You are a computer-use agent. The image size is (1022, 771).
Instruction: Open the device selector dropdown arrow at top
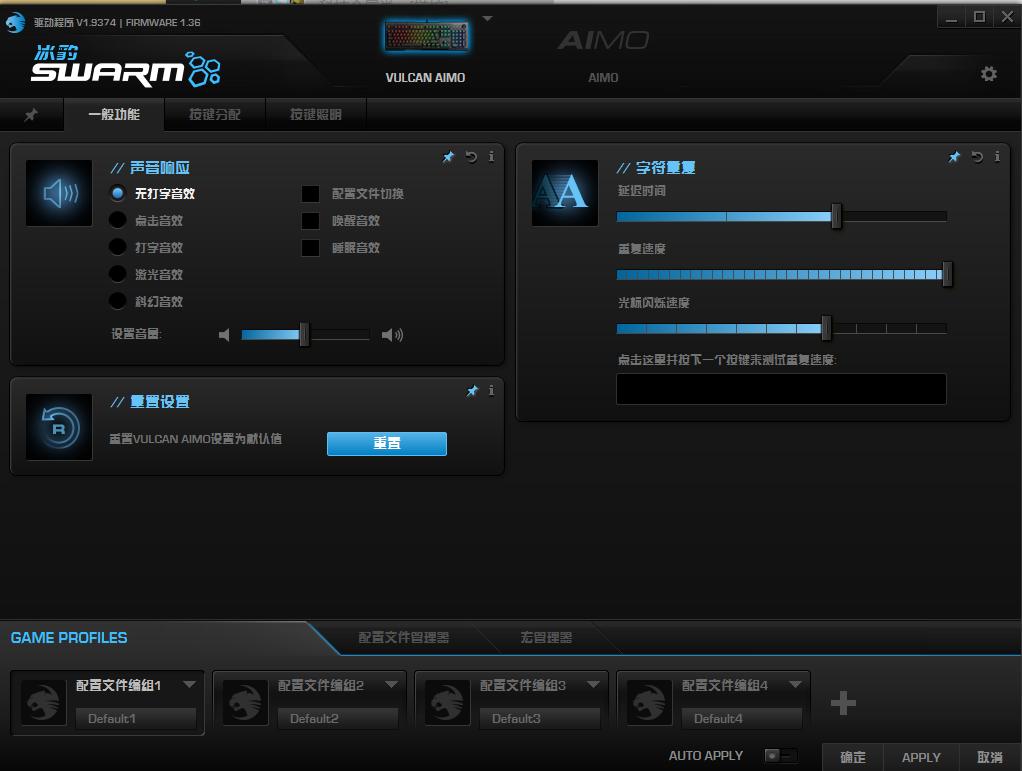[x=487, y=17]
